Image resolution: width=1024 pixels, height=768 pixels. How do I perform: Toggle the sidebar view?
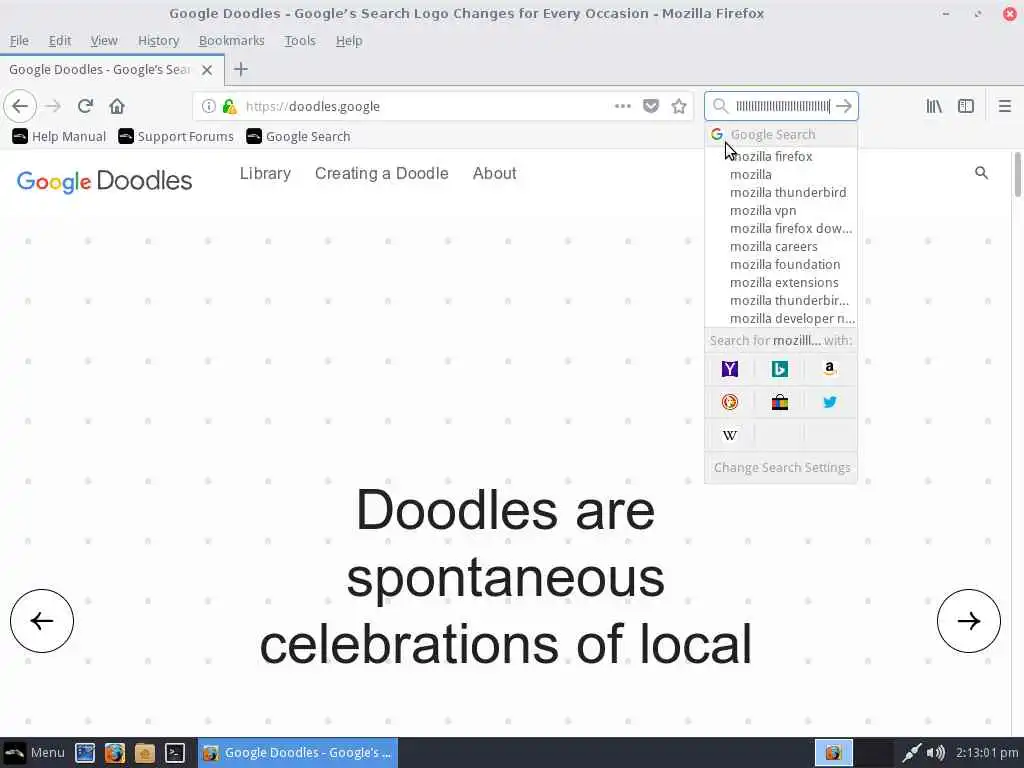(x=966, y=106)
